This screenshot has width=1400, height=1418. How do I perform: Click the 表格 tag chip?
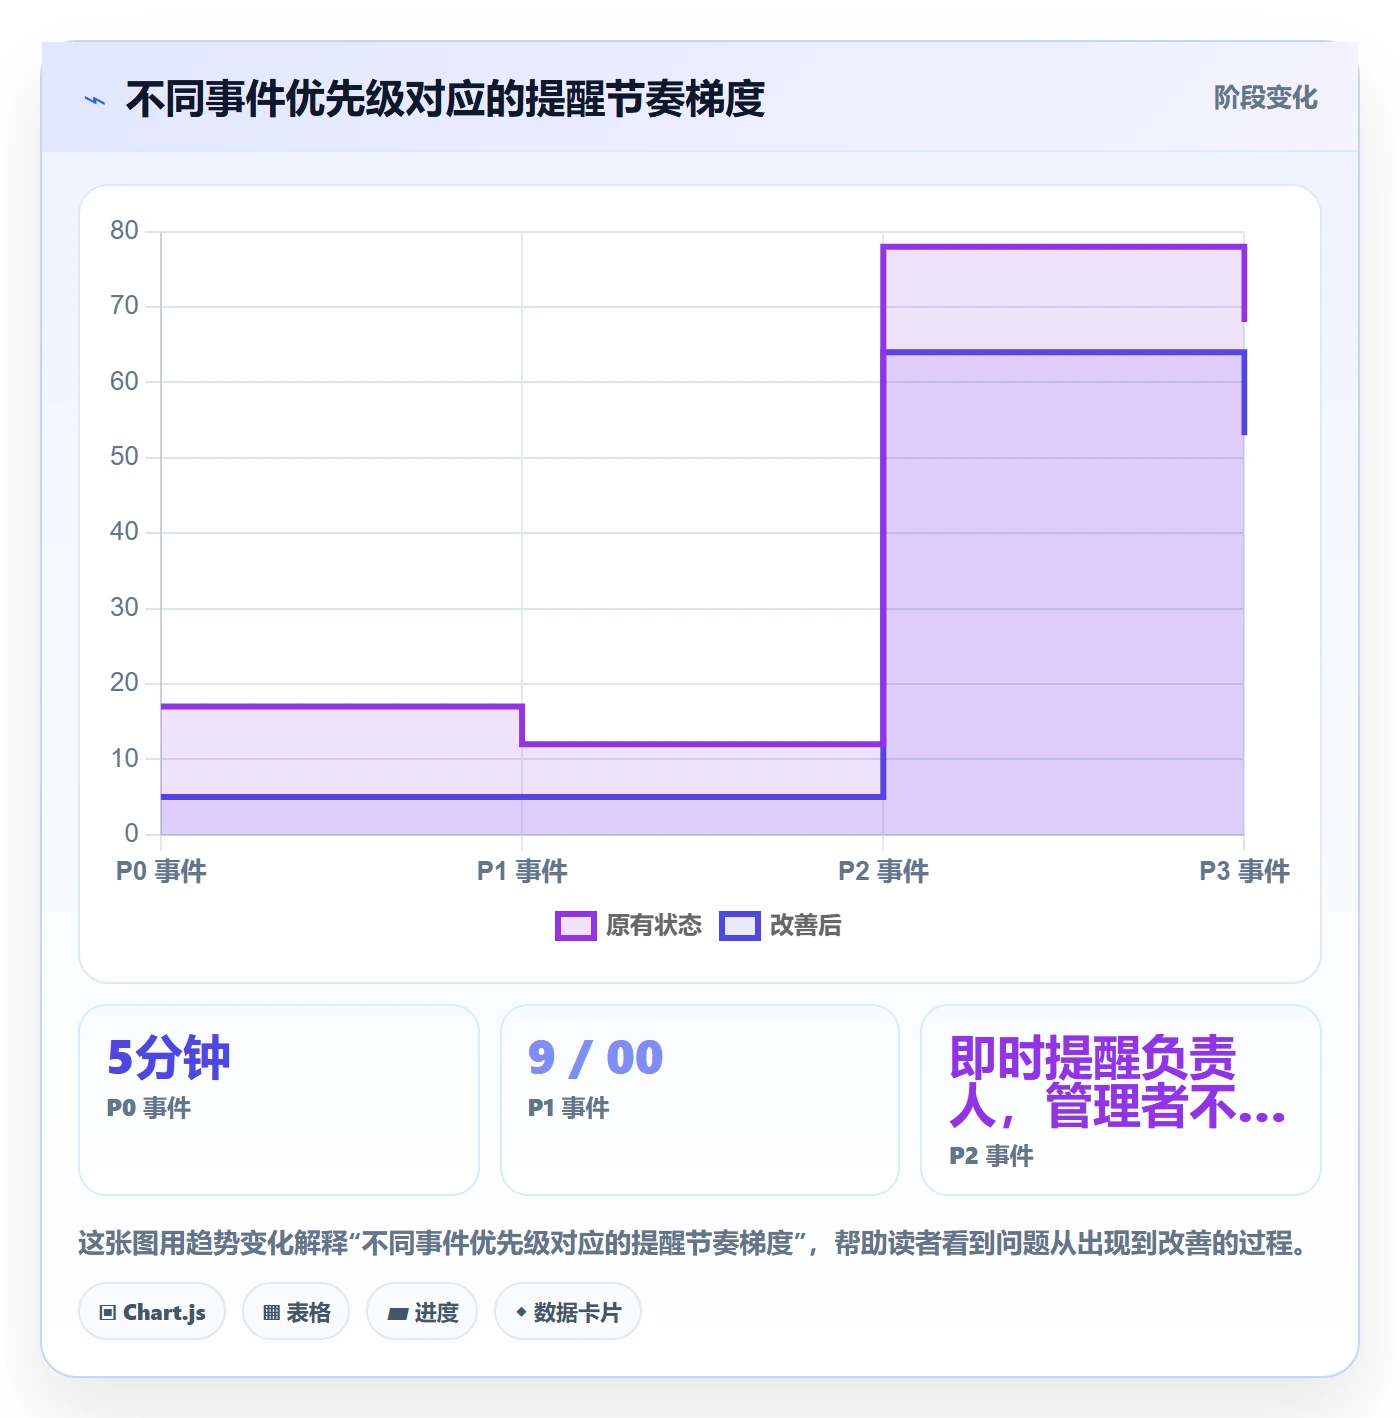296,1312
